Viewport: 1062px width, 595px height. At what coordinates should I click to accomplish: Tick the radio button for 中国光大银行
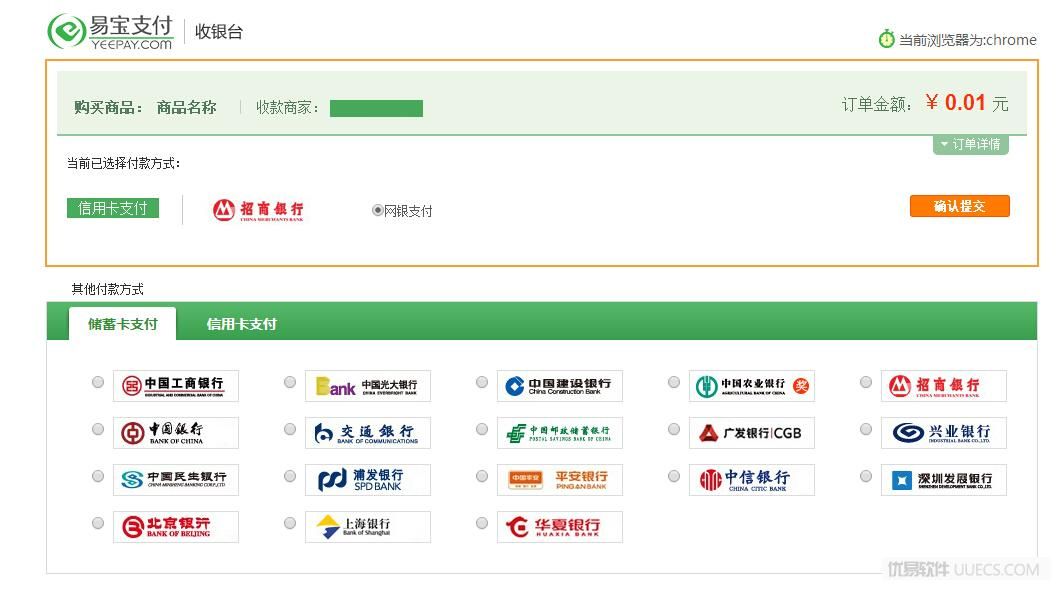(x=290, y=382)
